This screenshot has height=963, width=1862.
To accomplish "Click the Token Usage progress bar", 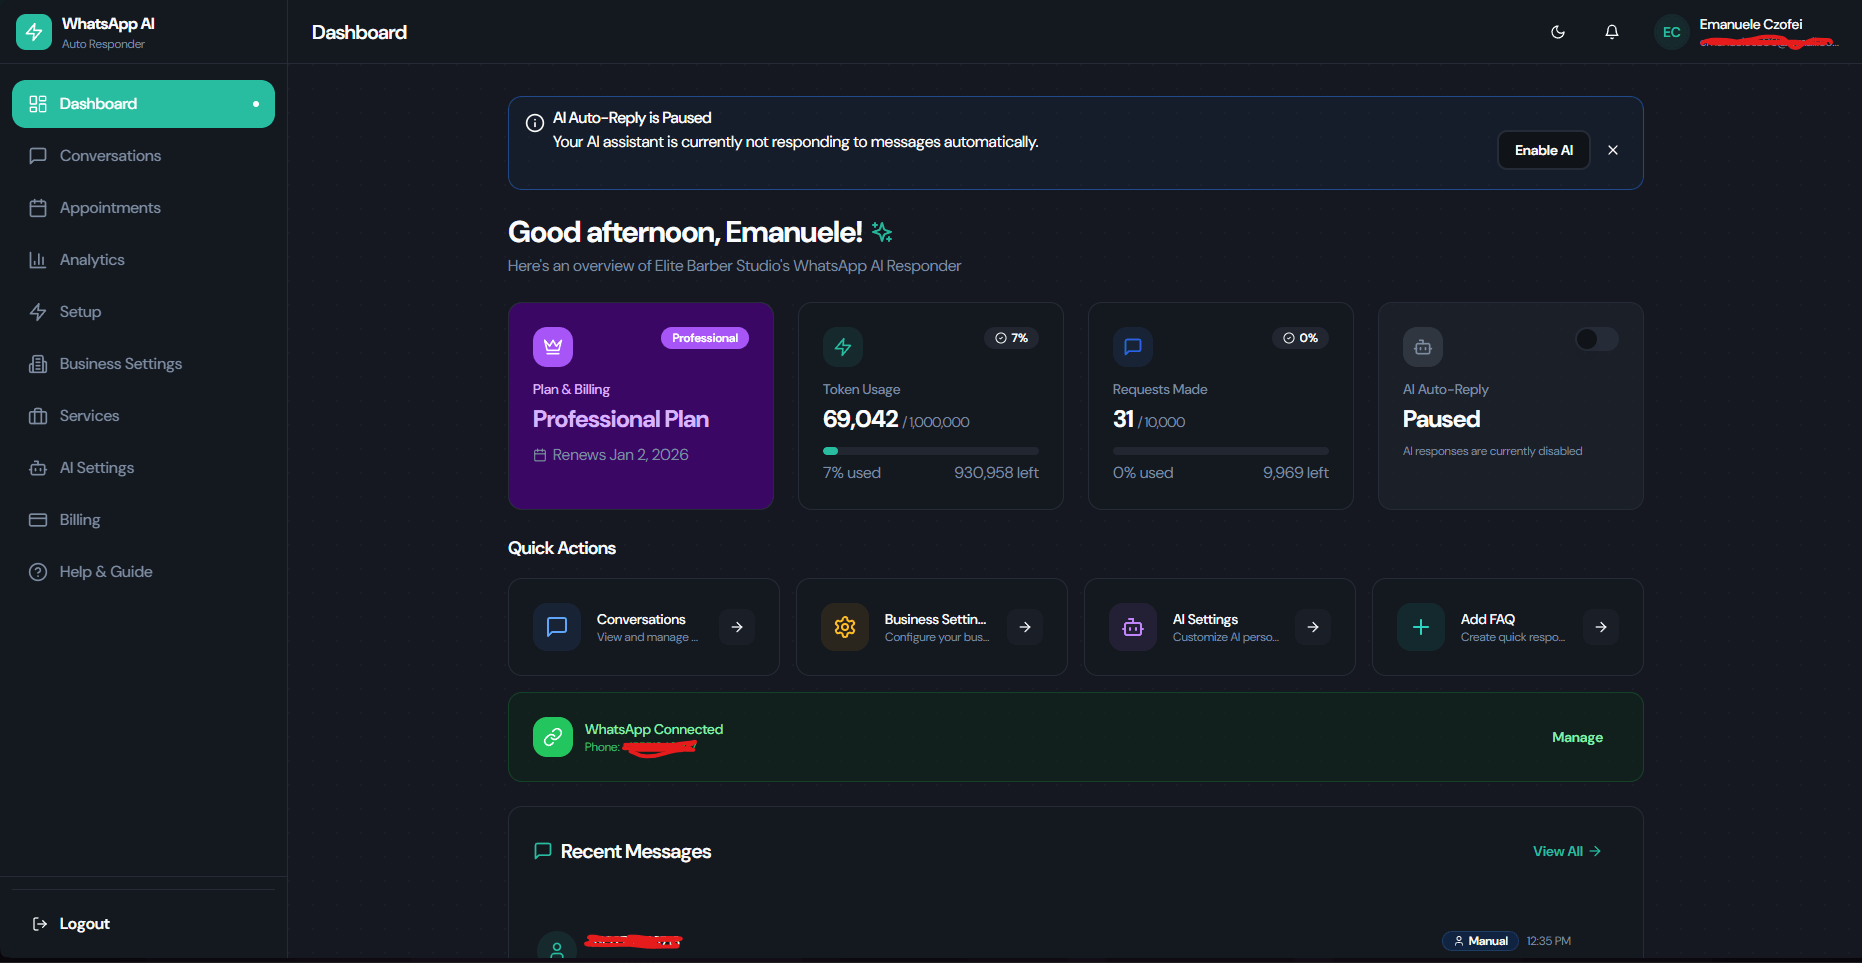I will coord(931,451).
